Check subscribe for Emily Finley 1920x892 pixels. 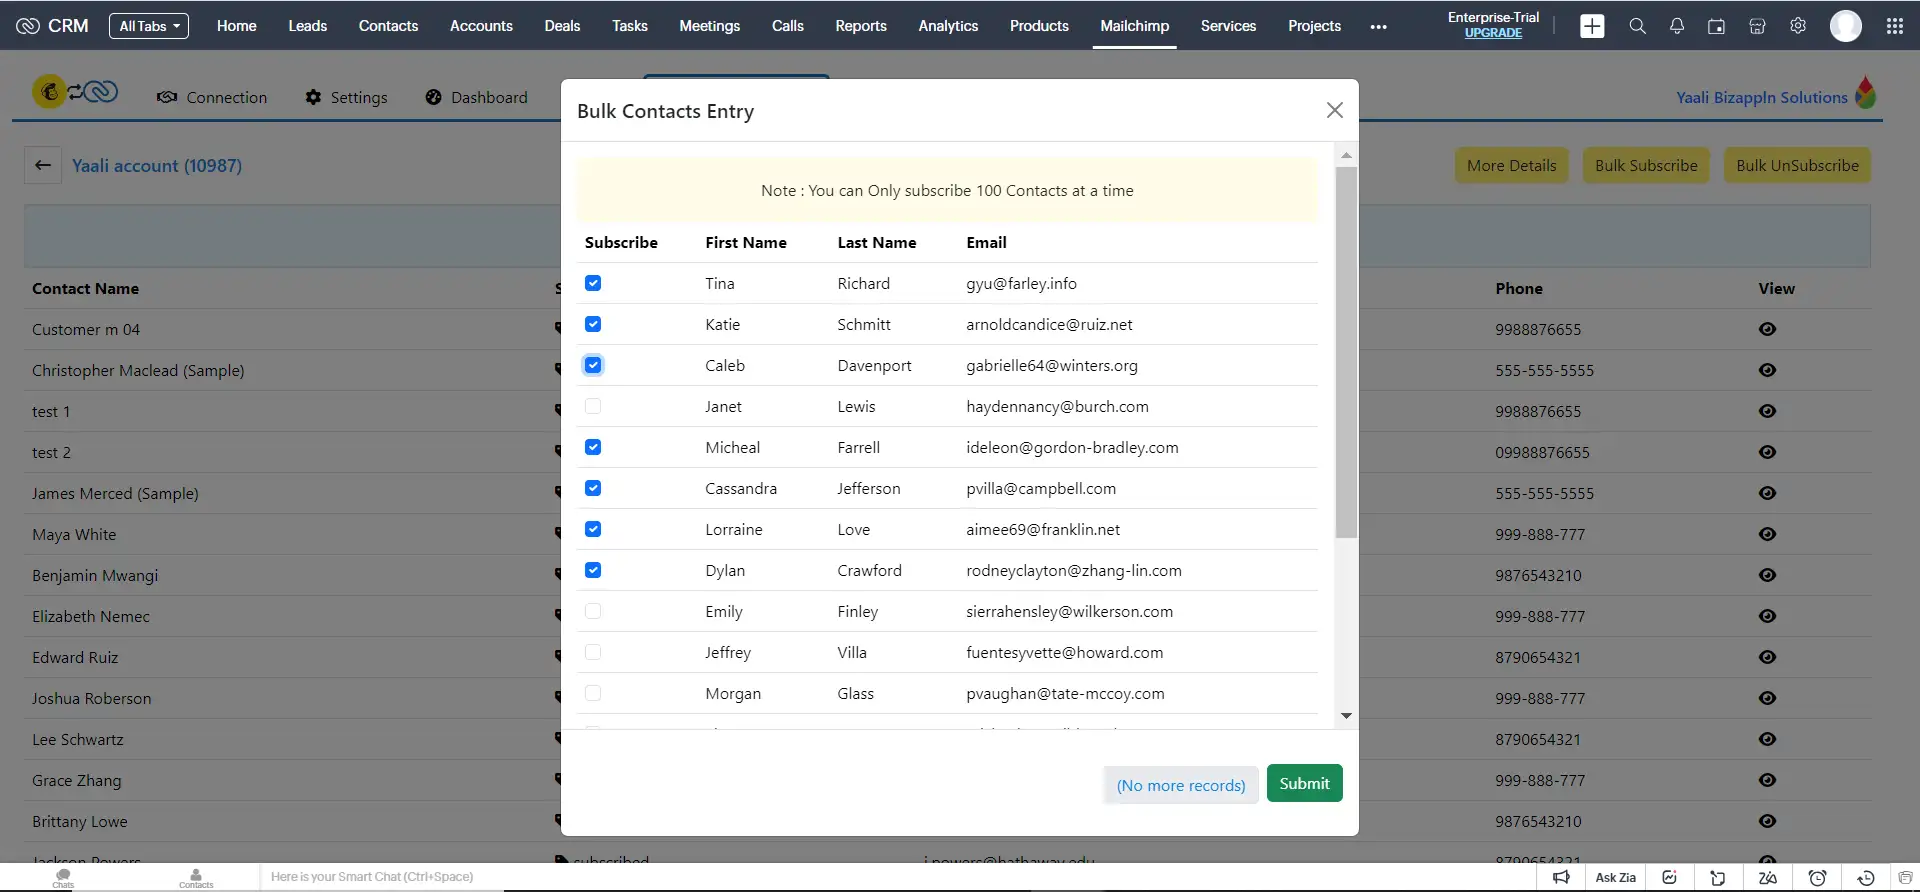[593, 611]
